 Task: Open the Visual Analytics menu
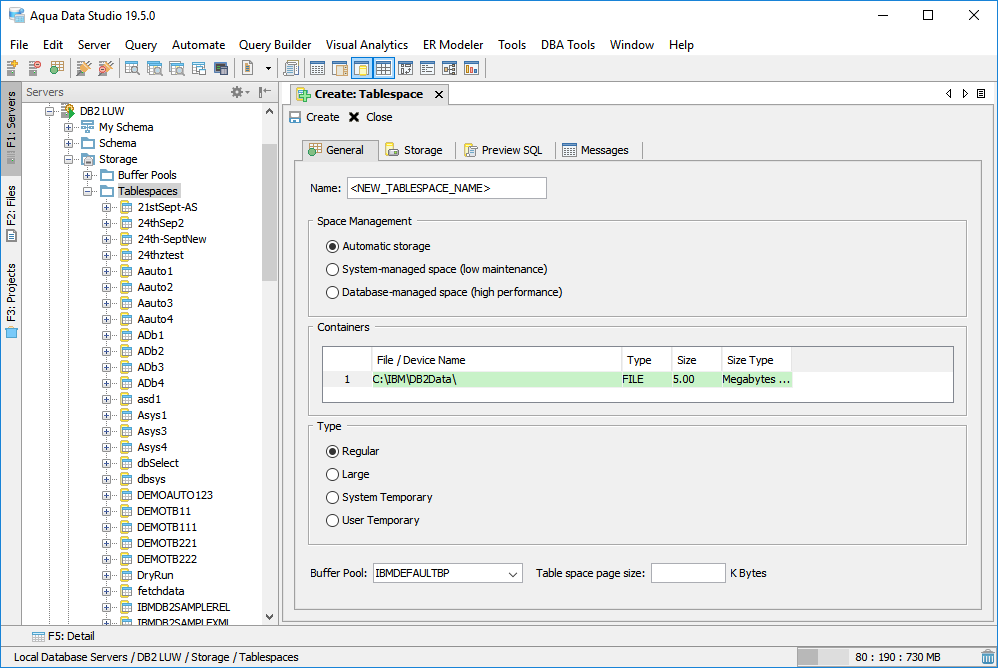[x=367, y=45]
